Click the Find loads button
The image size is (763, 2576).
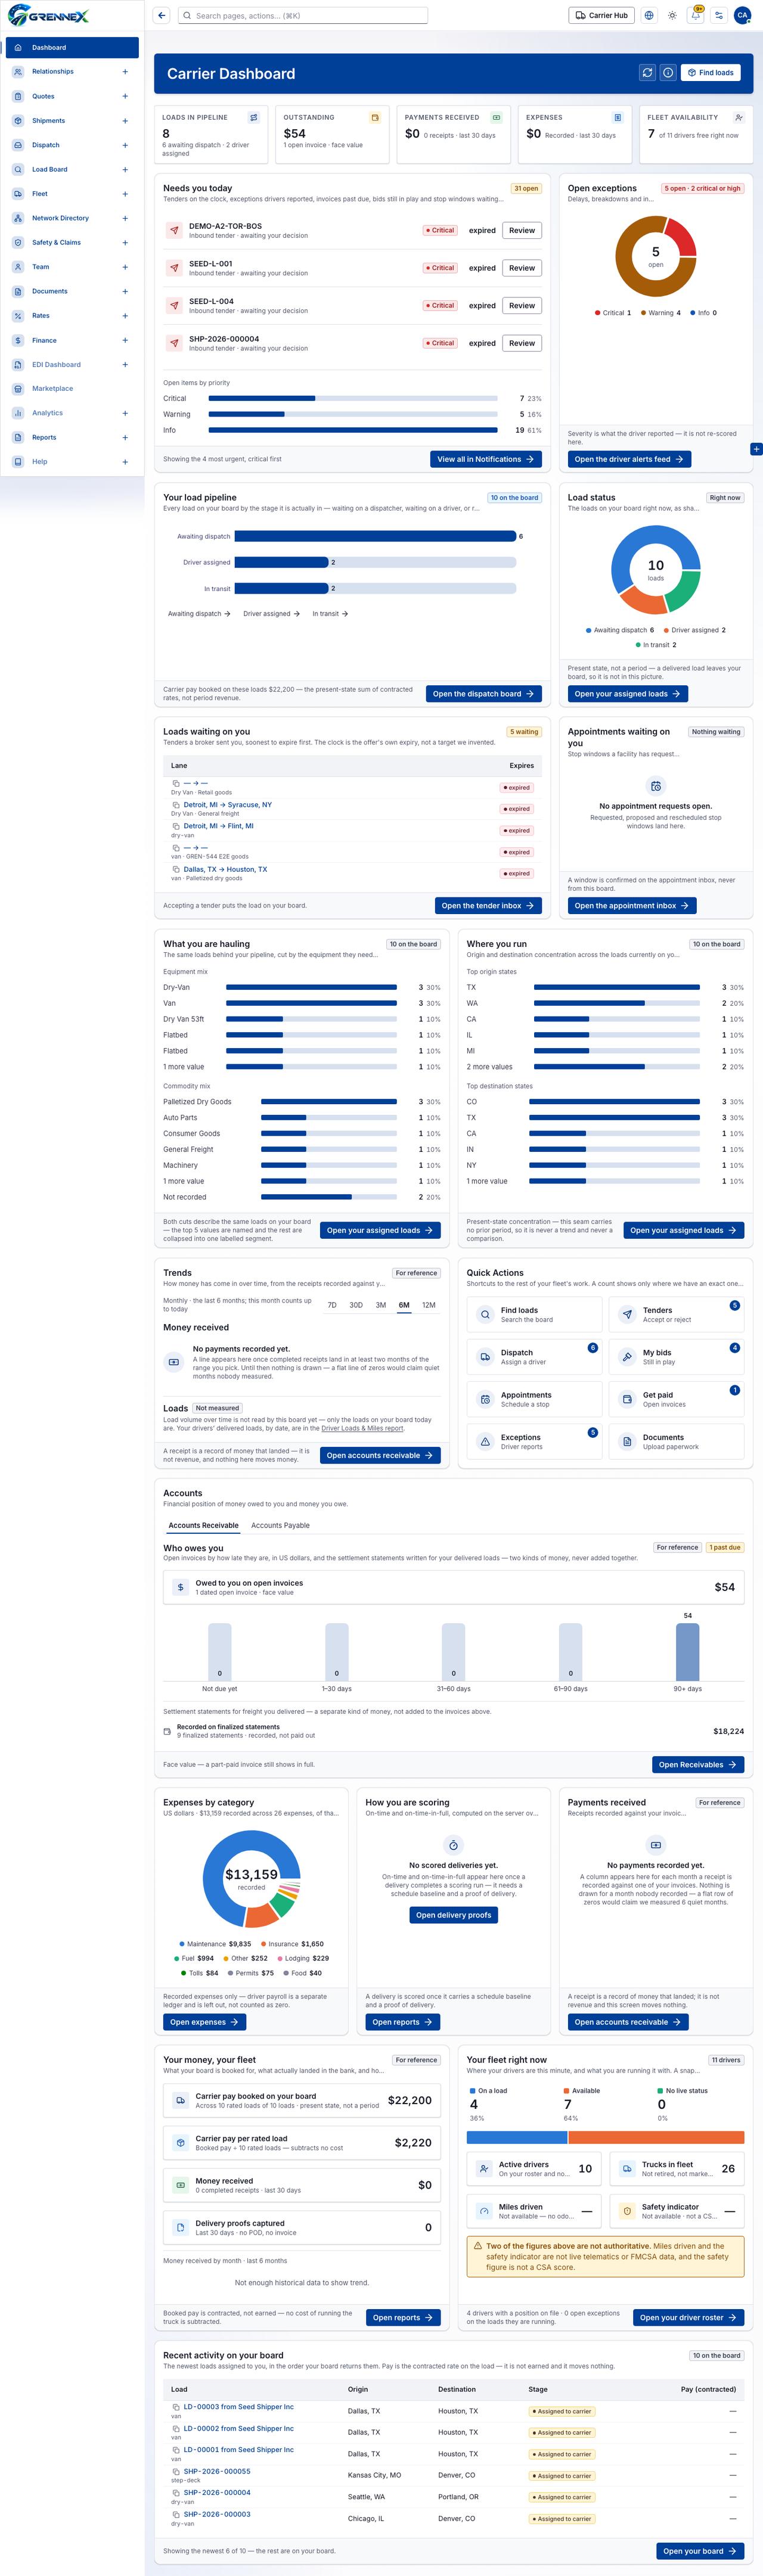coord(710,73)
